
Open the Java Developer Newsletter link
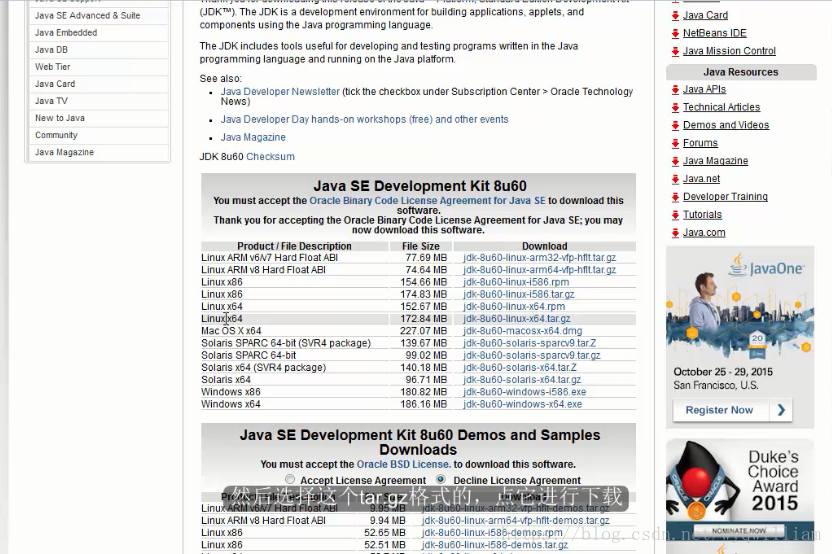tap(280, 91)
